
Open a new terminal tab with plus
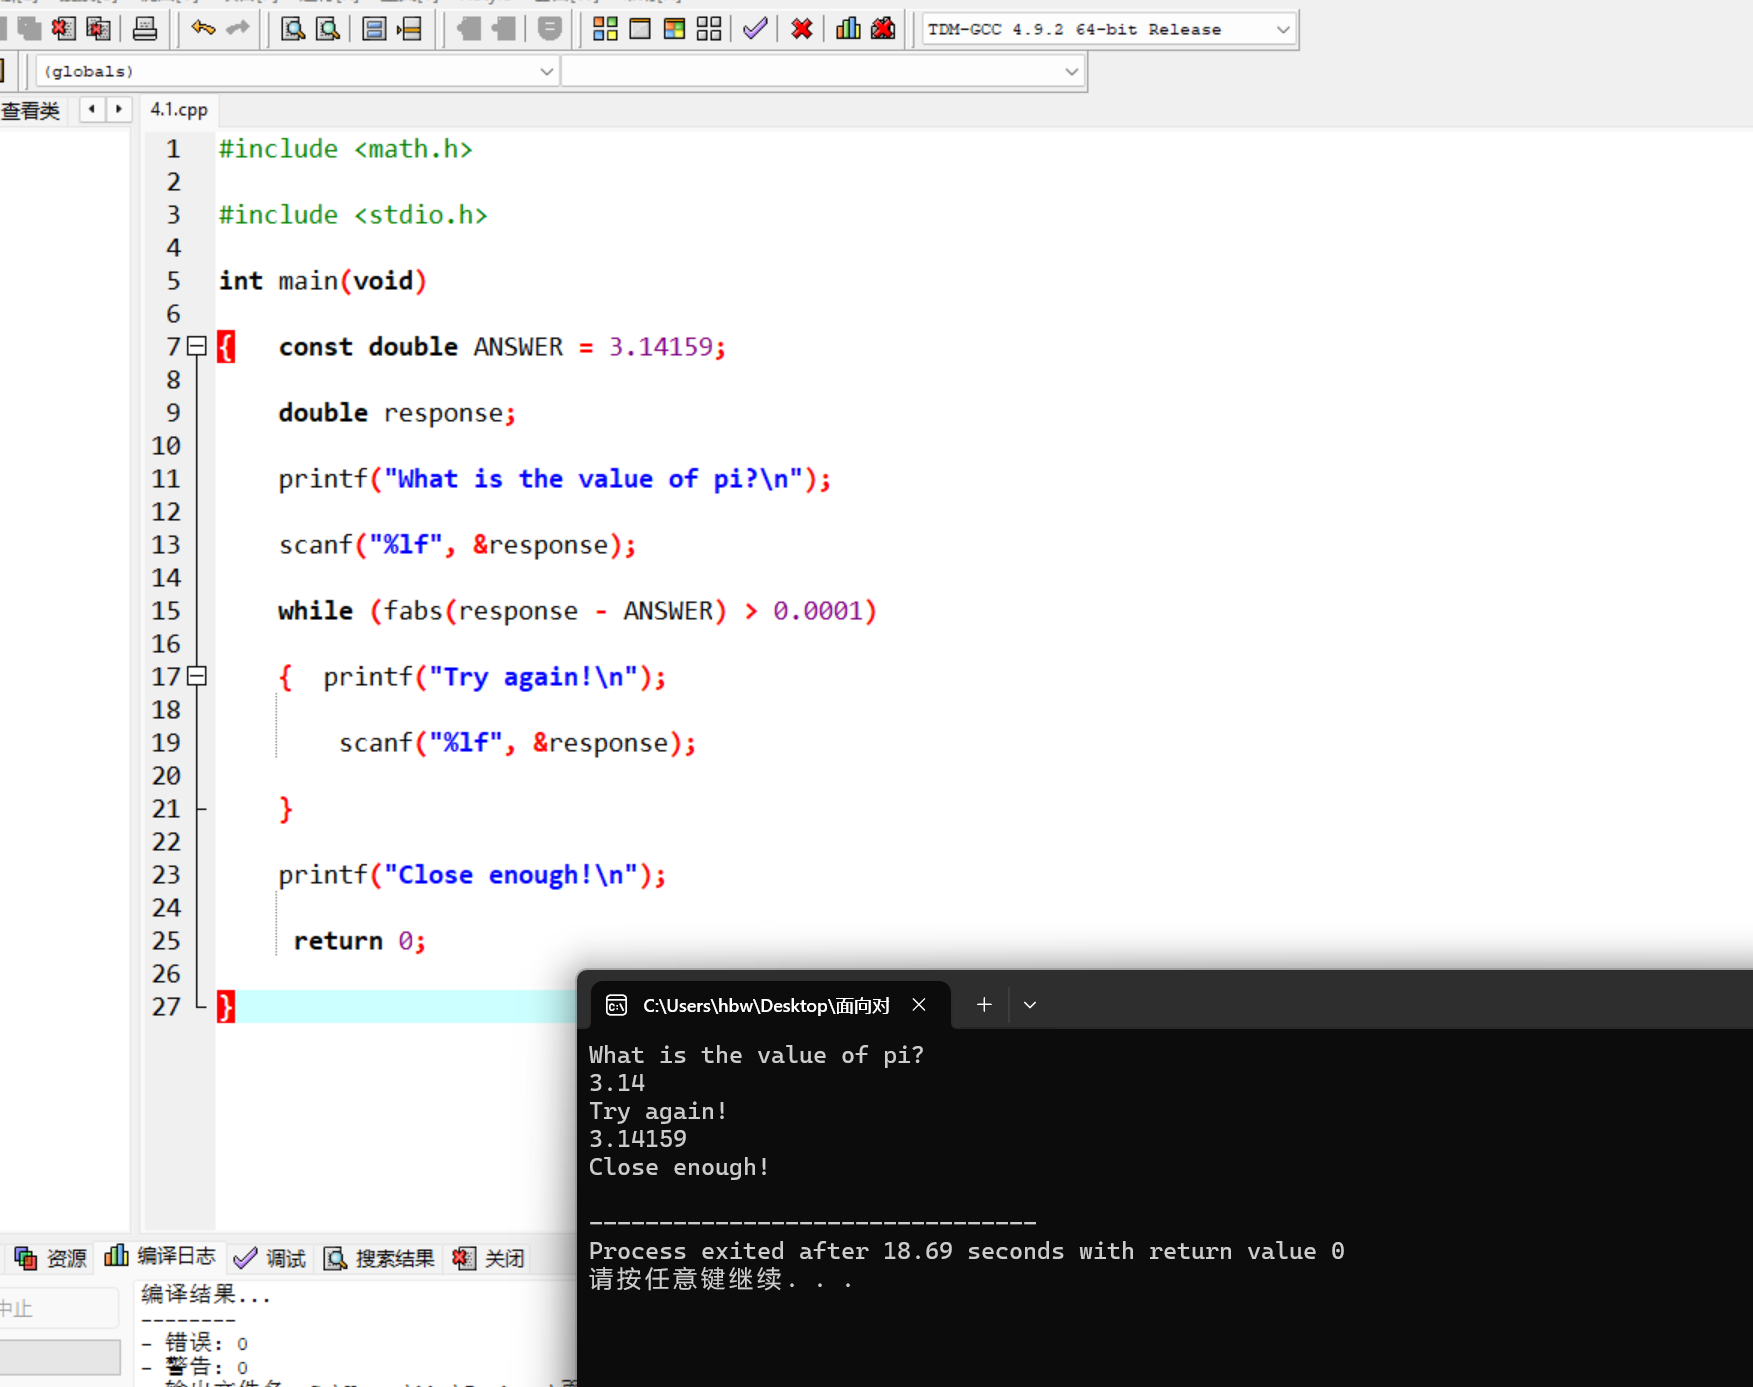click(984, 1005)
